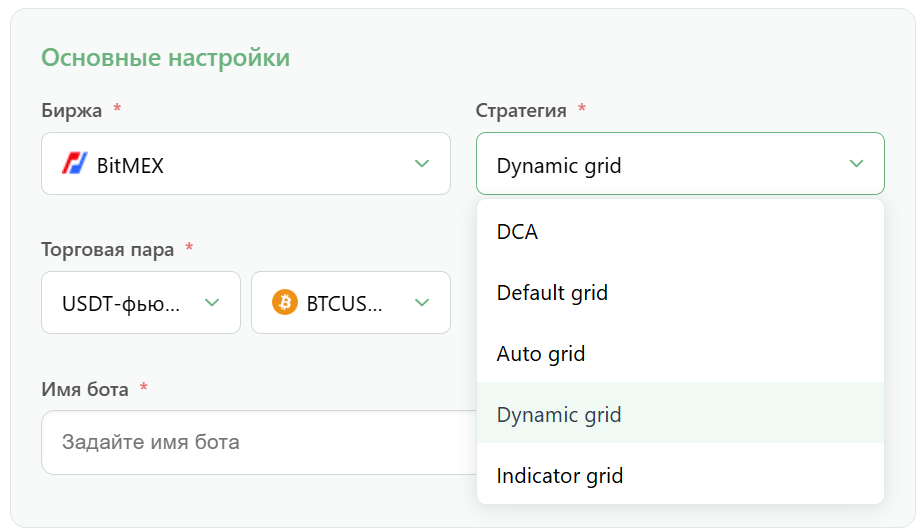Click the Имя бота label

(85, 389)
